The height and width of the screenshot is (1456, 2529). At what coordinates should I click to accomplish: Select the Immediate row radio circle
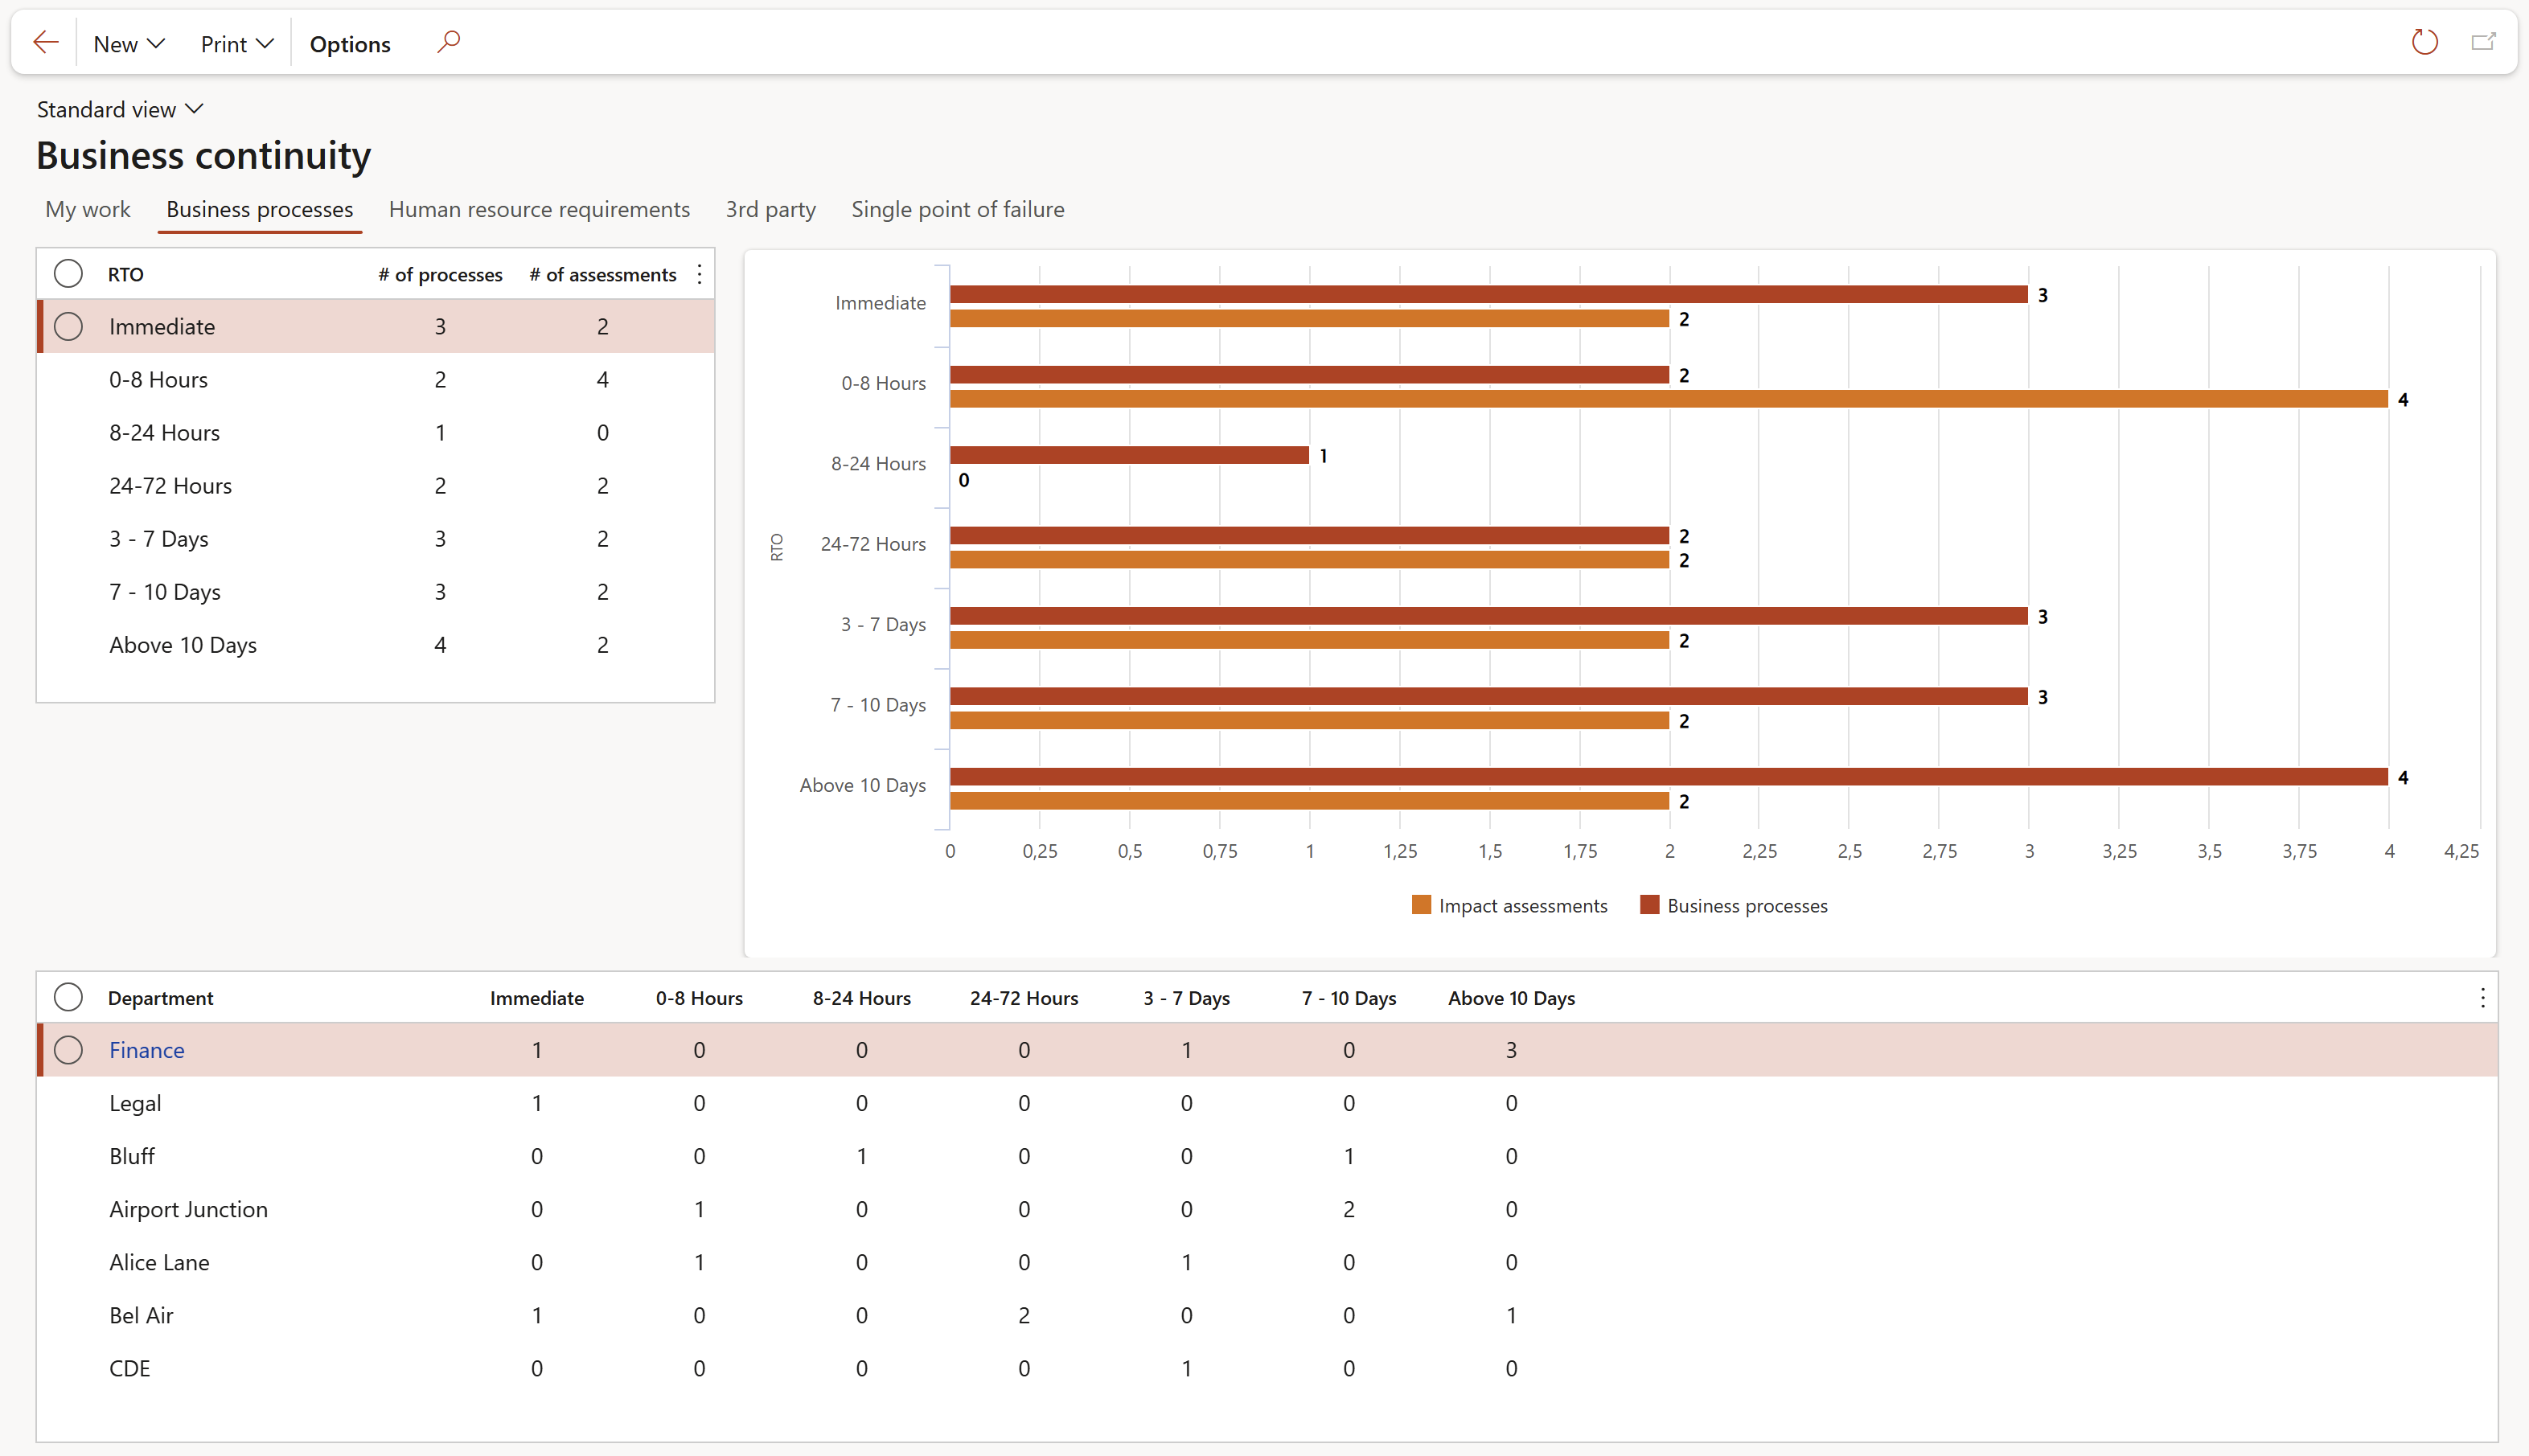[68, 326]
